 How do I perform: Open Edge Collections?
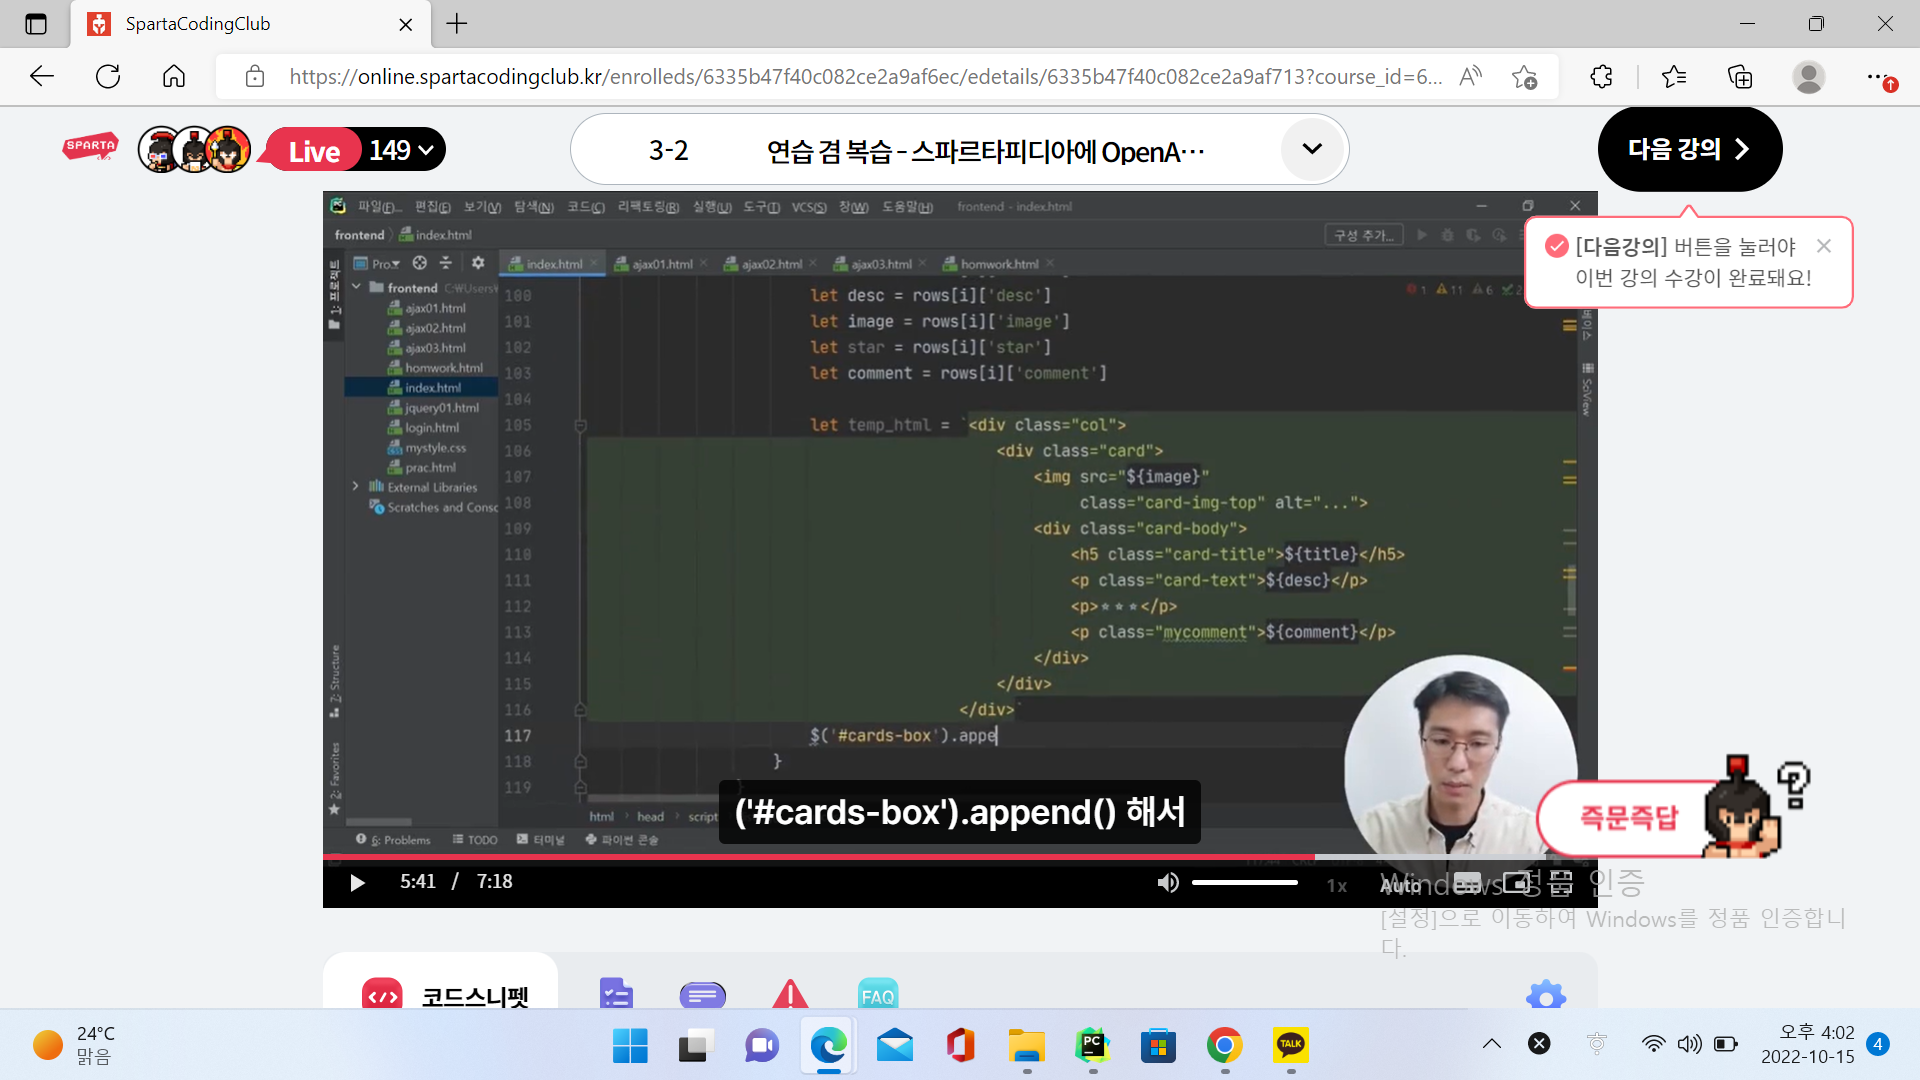pos(1740,76)
